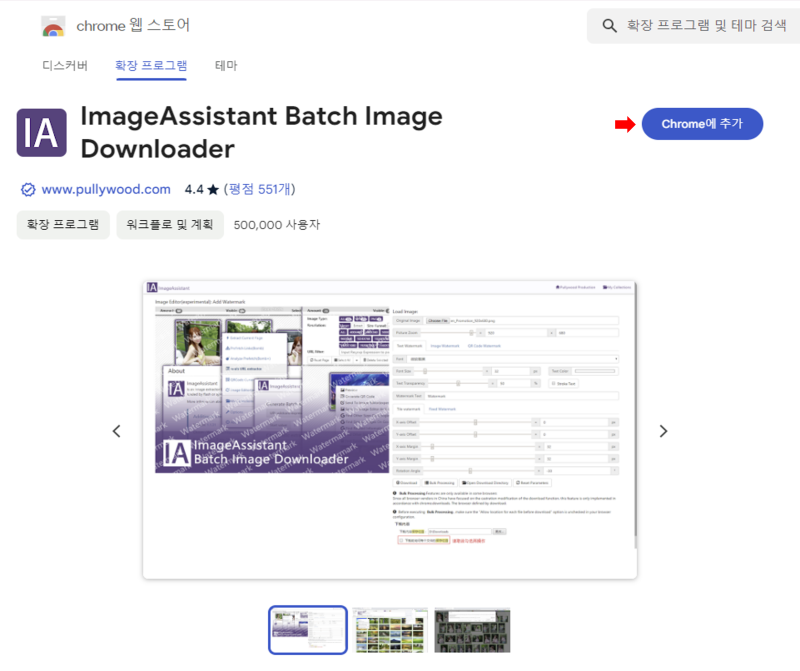Click the search magnifier icon
The image size is (800, 671).
click(610, 26)
